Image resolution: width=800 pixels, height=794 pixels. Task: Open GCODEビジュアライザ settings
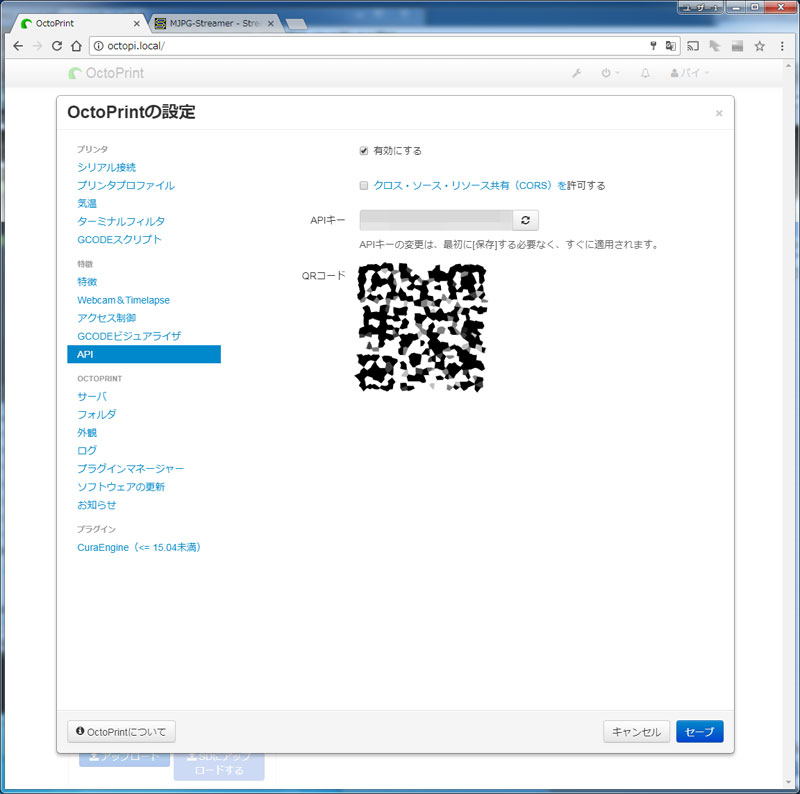pos(129,336)
